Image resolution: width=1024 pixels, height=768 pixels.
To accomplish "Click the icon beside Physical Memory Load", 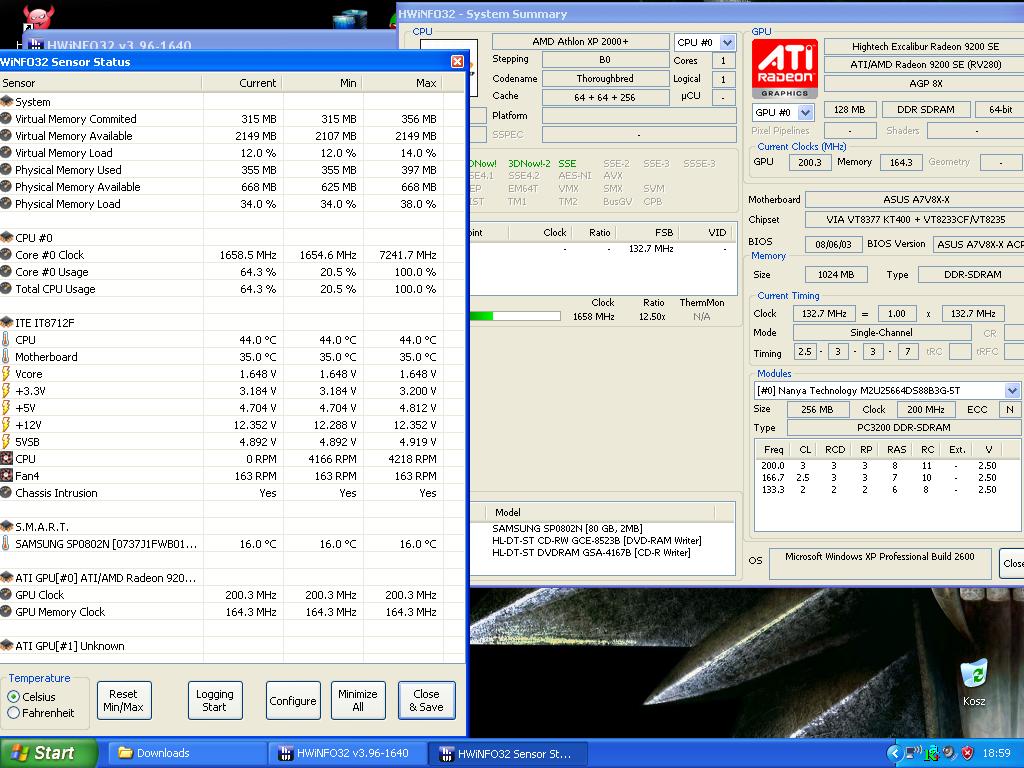I will click(x=6, y=203).
